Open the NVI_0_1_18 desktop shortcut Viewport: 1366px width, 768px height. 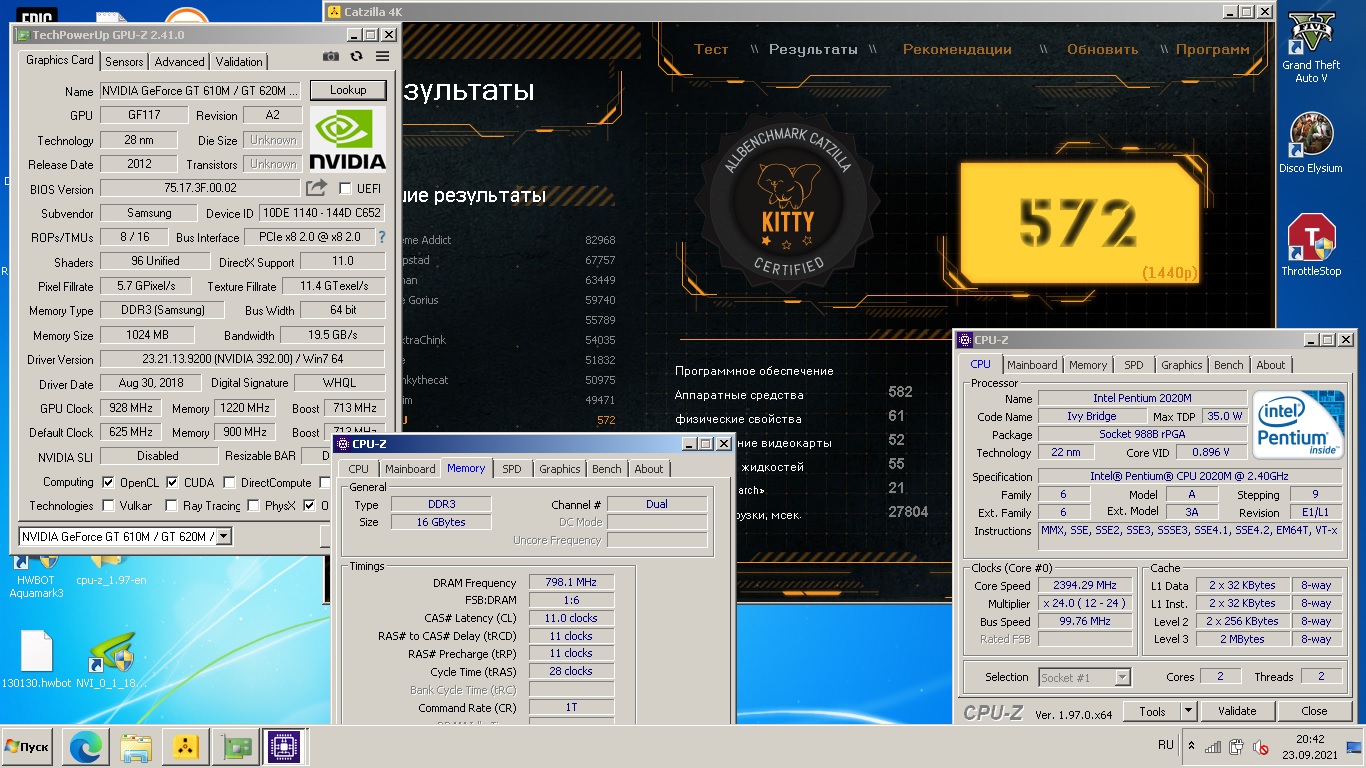111,660
